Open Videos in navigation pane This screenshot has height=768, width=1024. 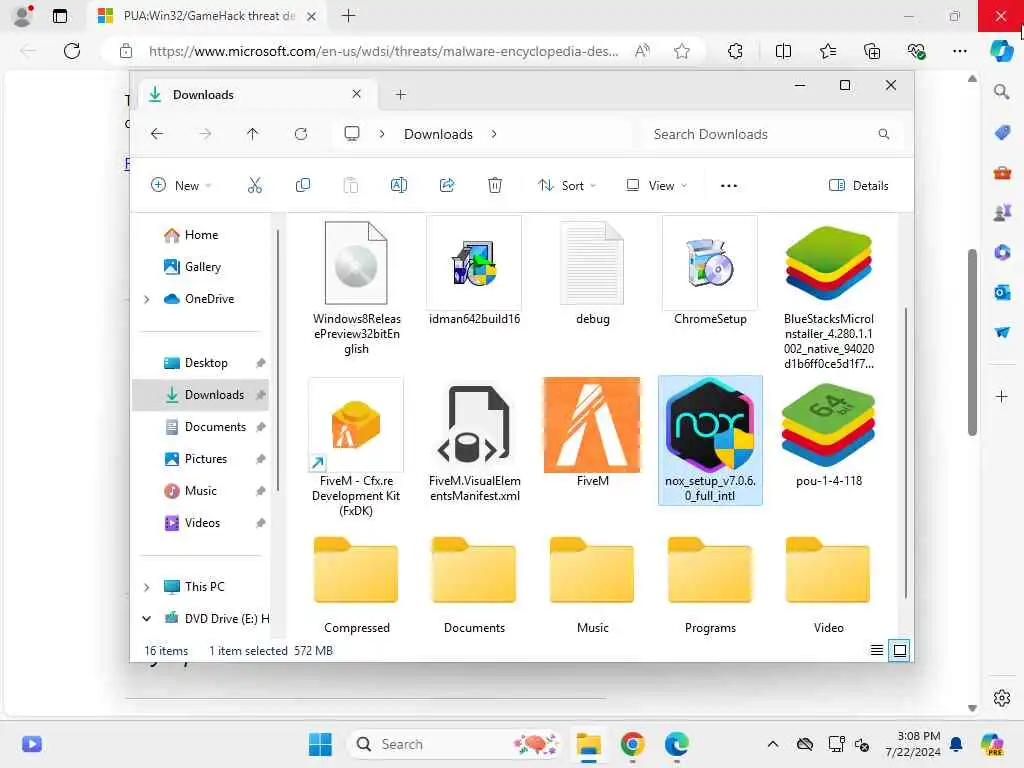(200, 523)
